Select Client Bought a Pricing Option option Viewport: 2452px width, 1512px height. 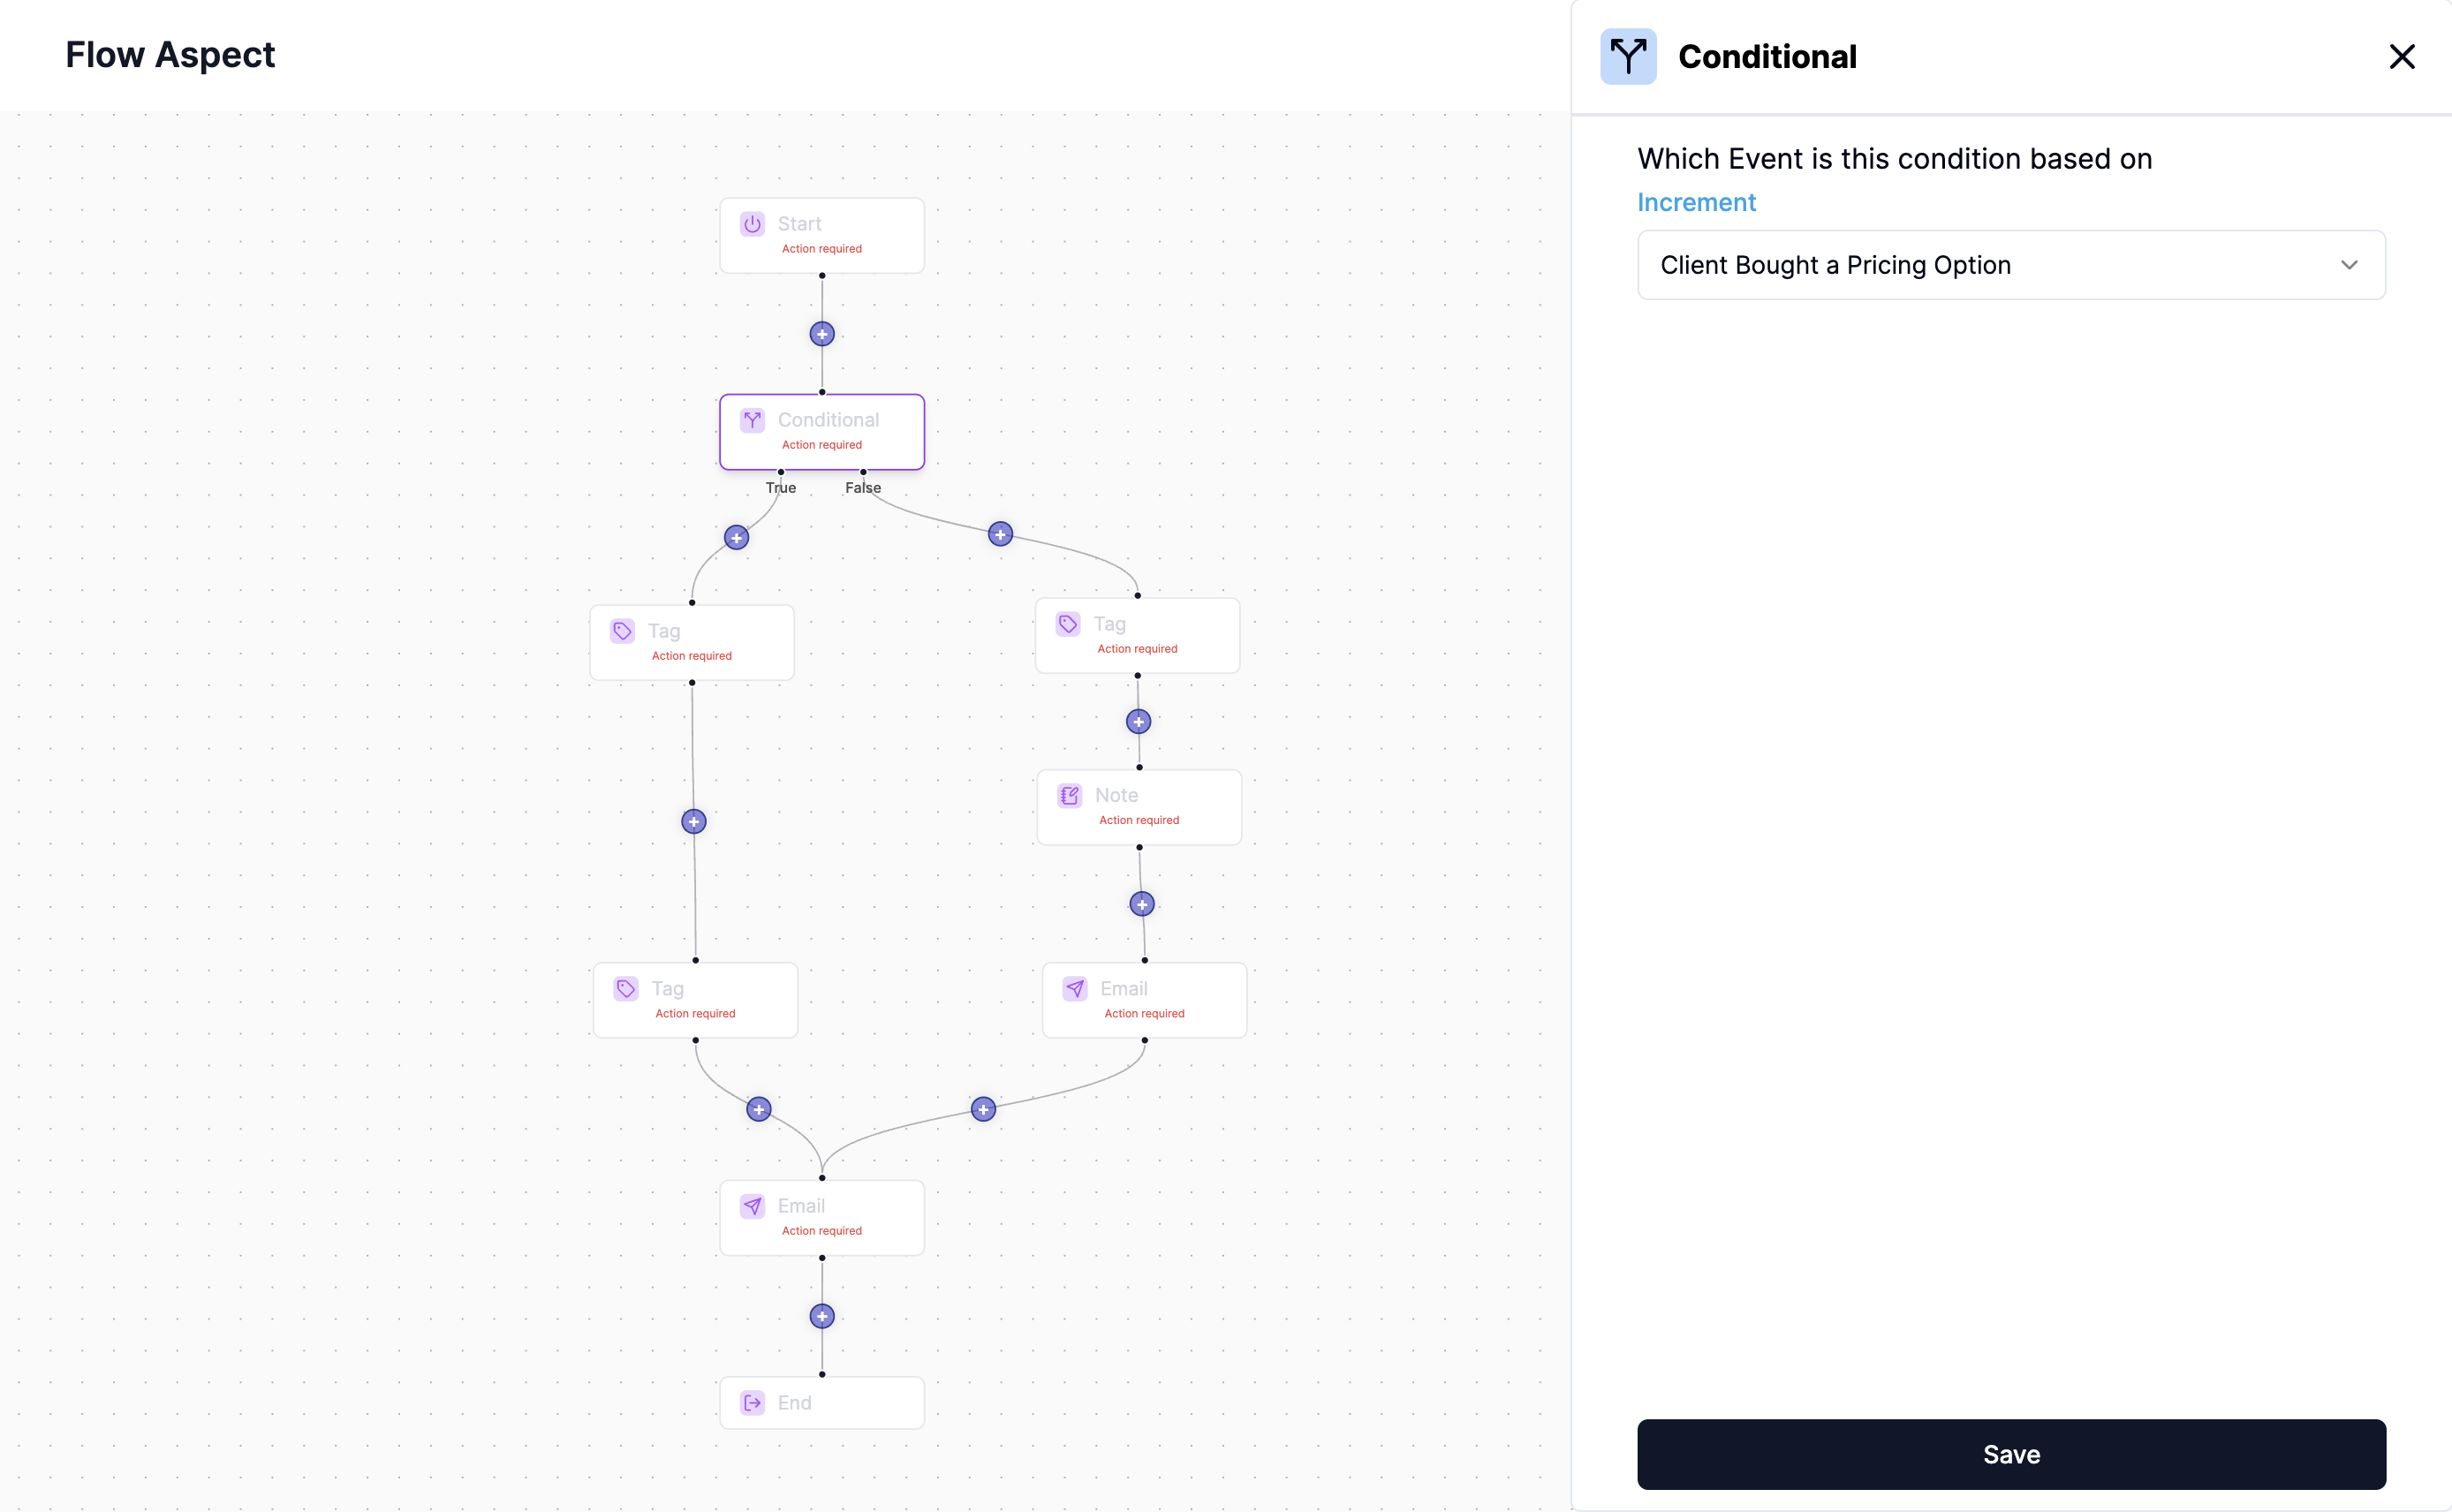(2010, 265)
